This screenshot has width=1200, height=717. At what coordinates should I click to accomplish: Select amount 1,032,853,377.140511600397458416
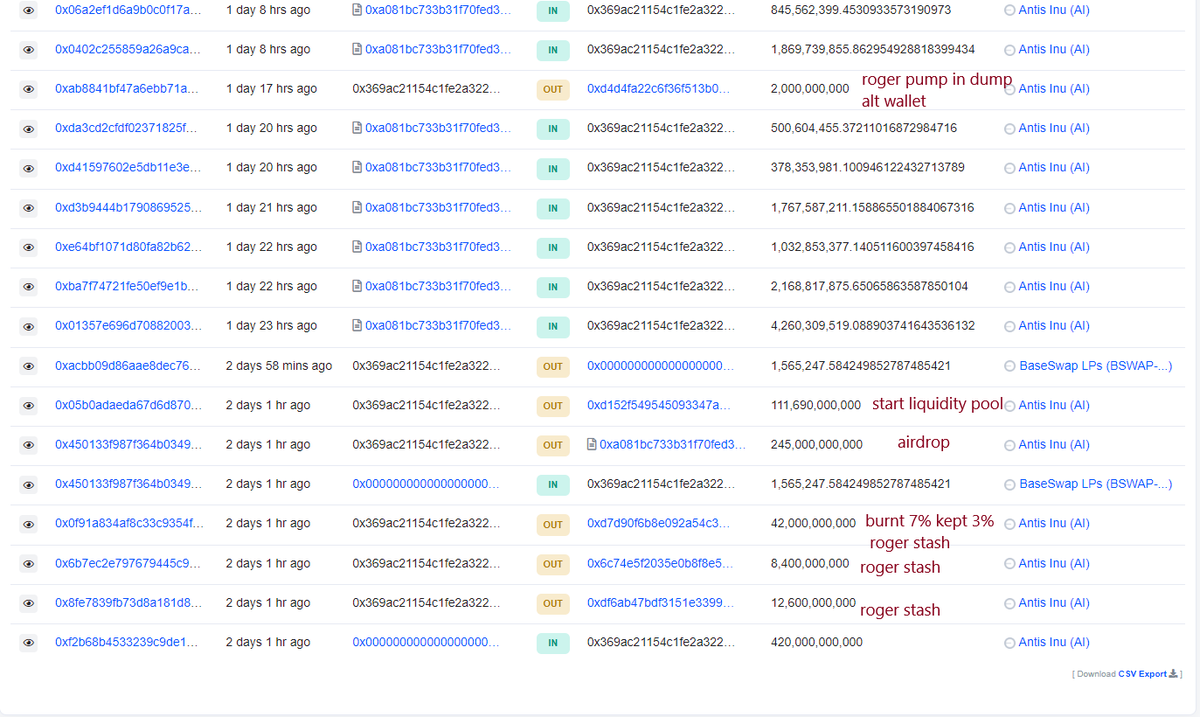point(872,247)
